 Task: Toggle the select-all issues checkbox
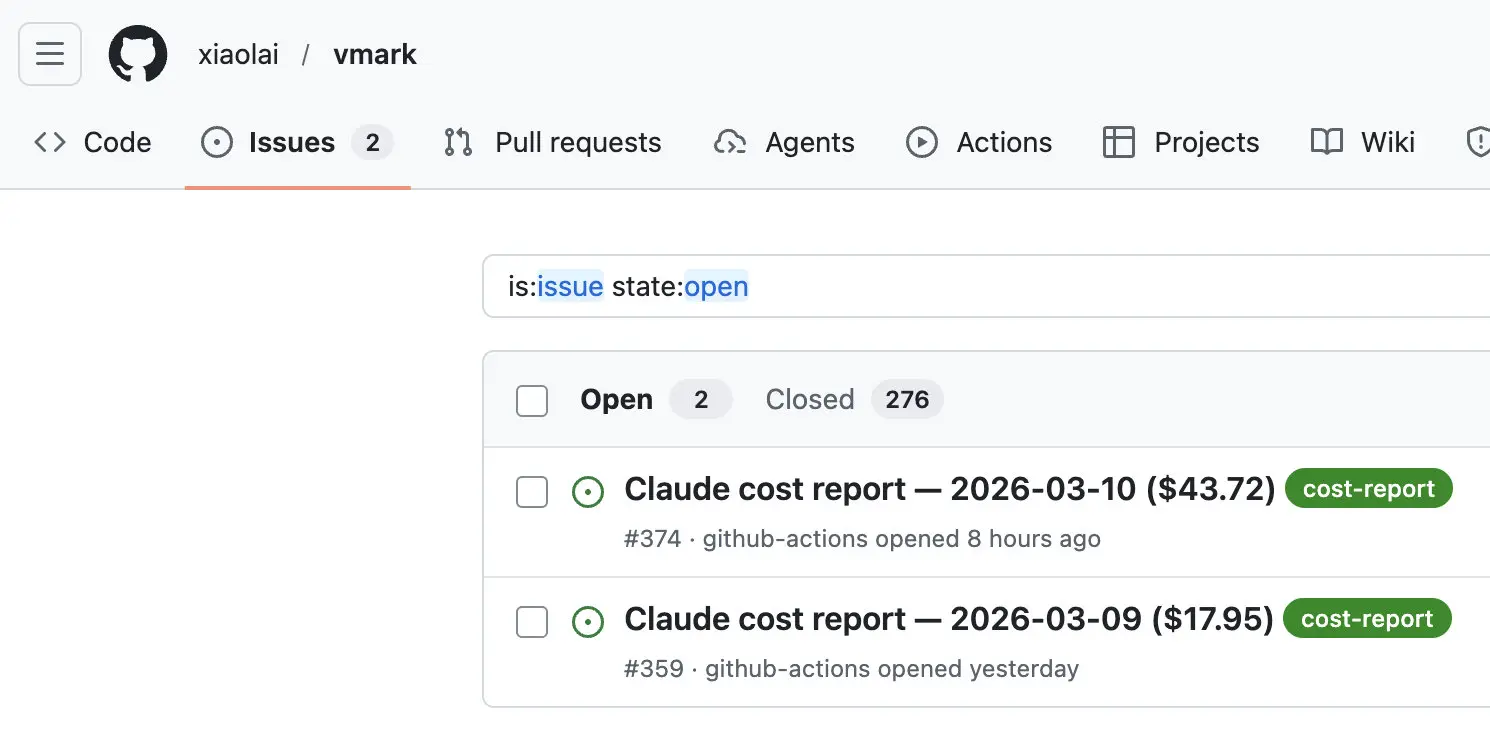[x=532, y=401]
